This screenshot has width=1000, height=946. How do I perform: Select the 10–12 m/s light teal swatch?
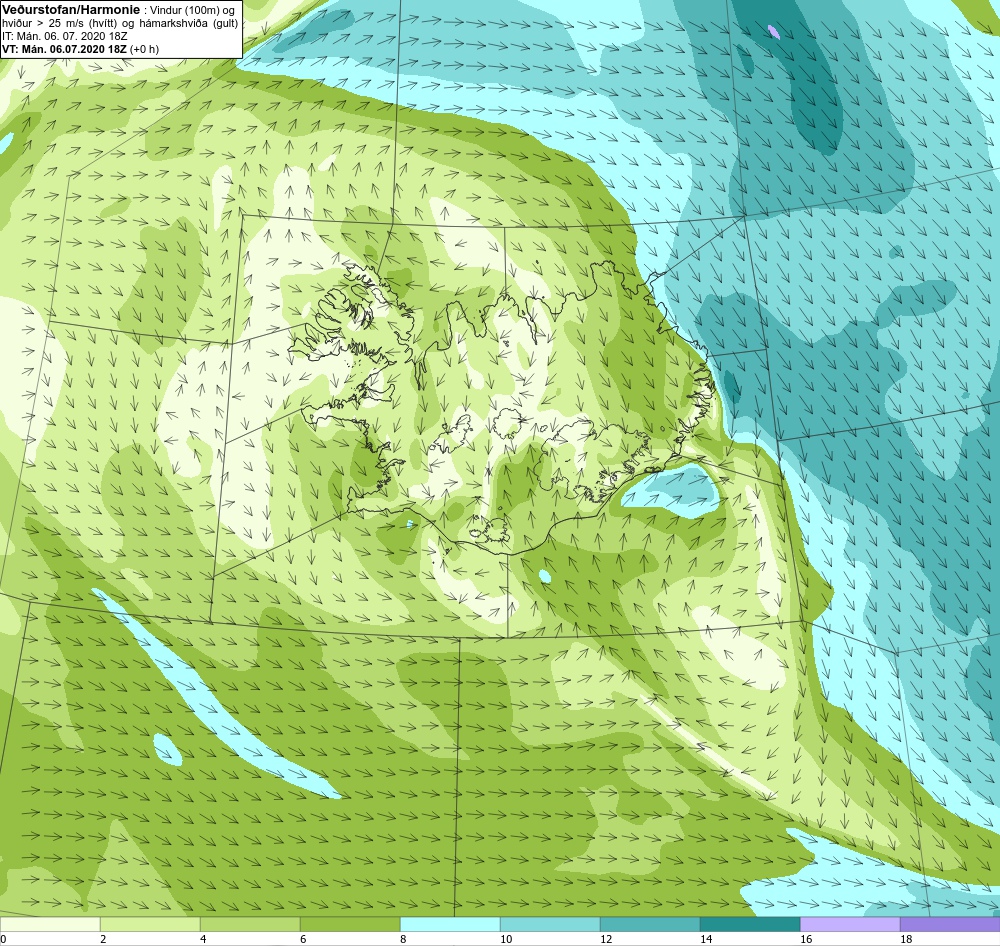[550, 924]
